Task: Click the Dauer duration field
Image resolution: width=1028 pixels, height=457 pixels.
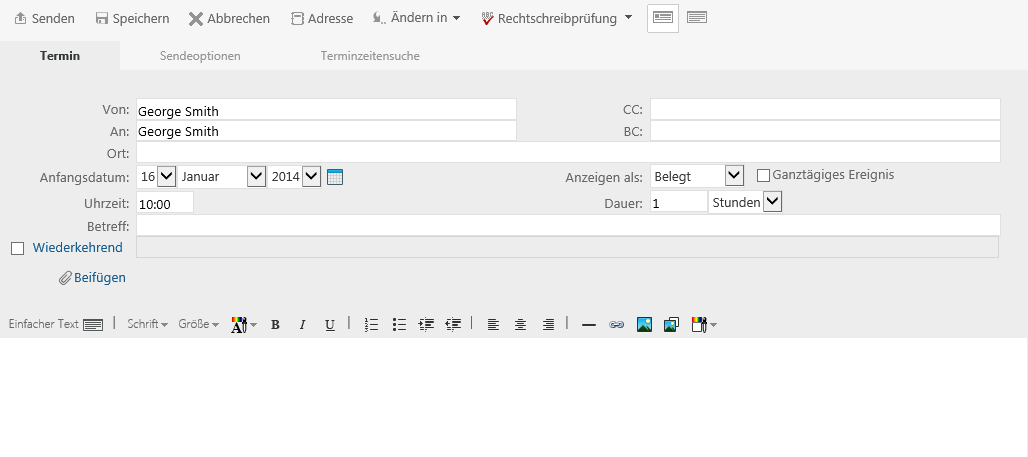Action: [679, 202]
